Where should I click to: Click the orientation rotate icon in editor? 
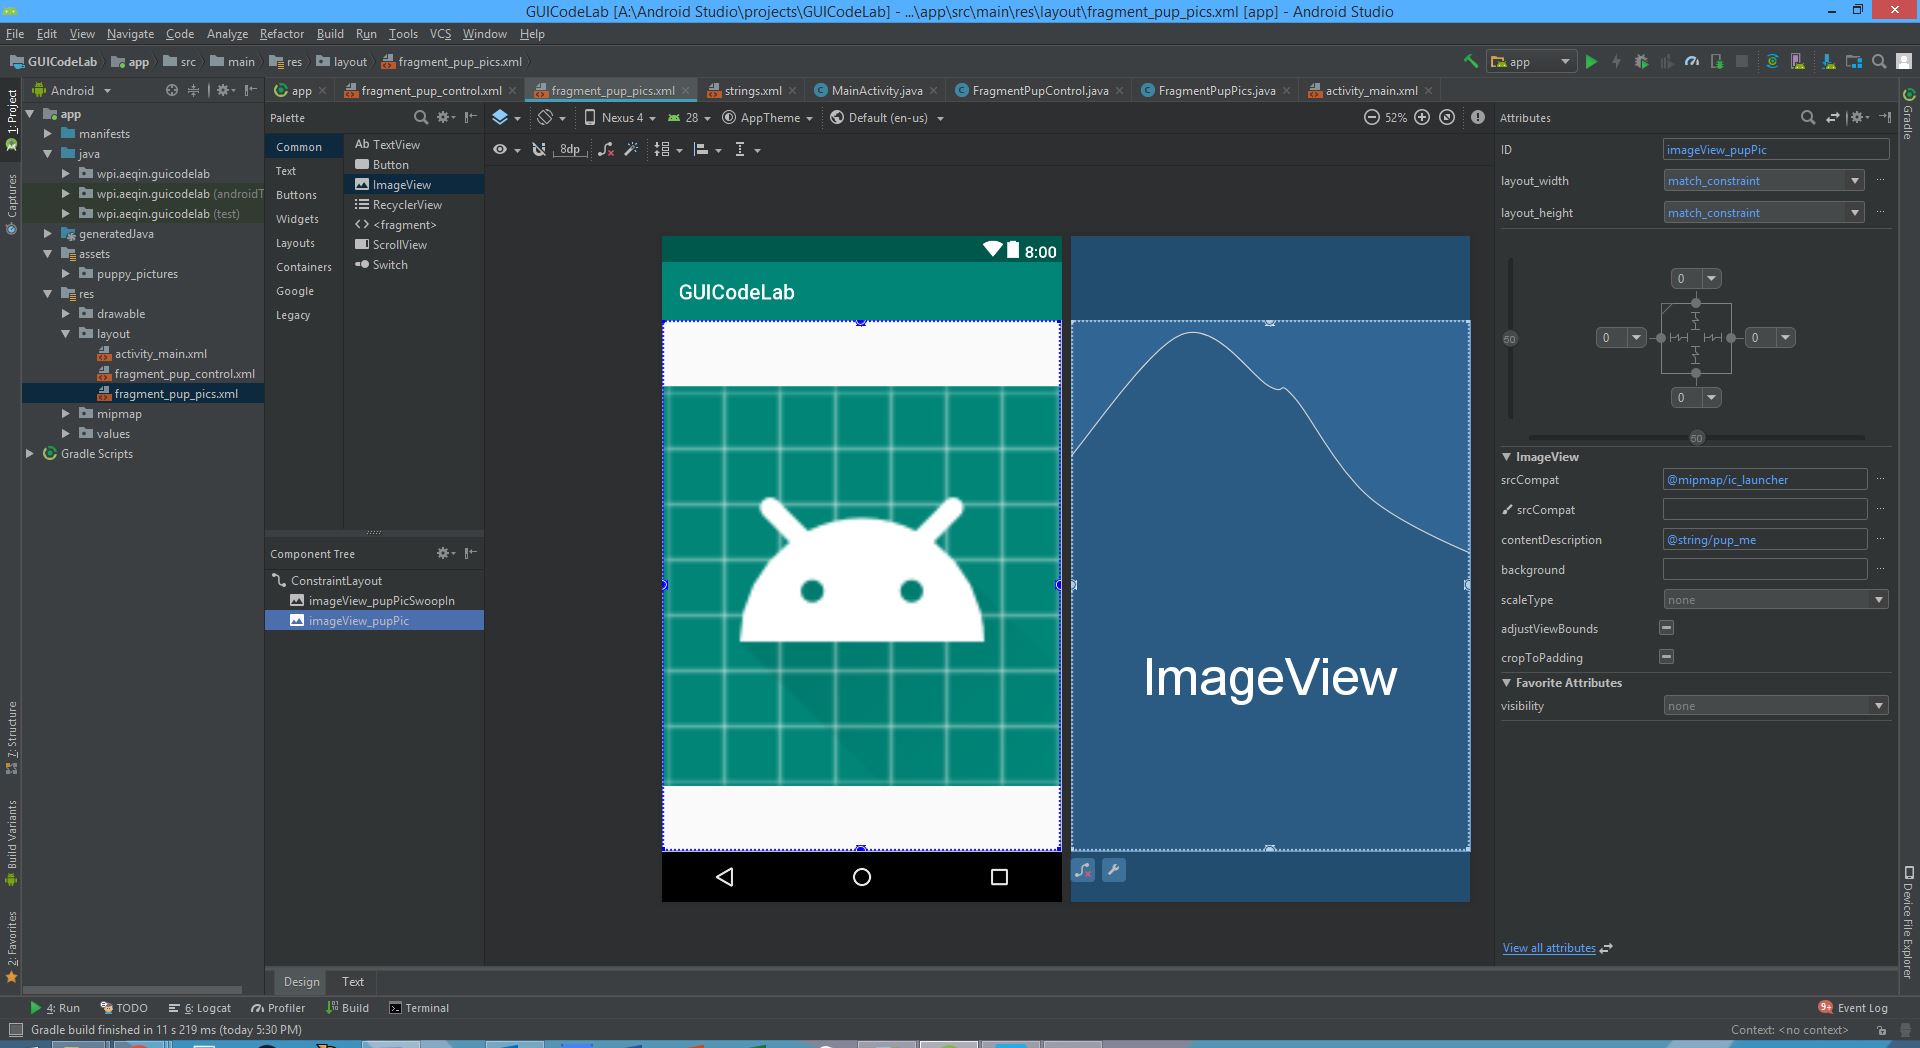(545, 117)
